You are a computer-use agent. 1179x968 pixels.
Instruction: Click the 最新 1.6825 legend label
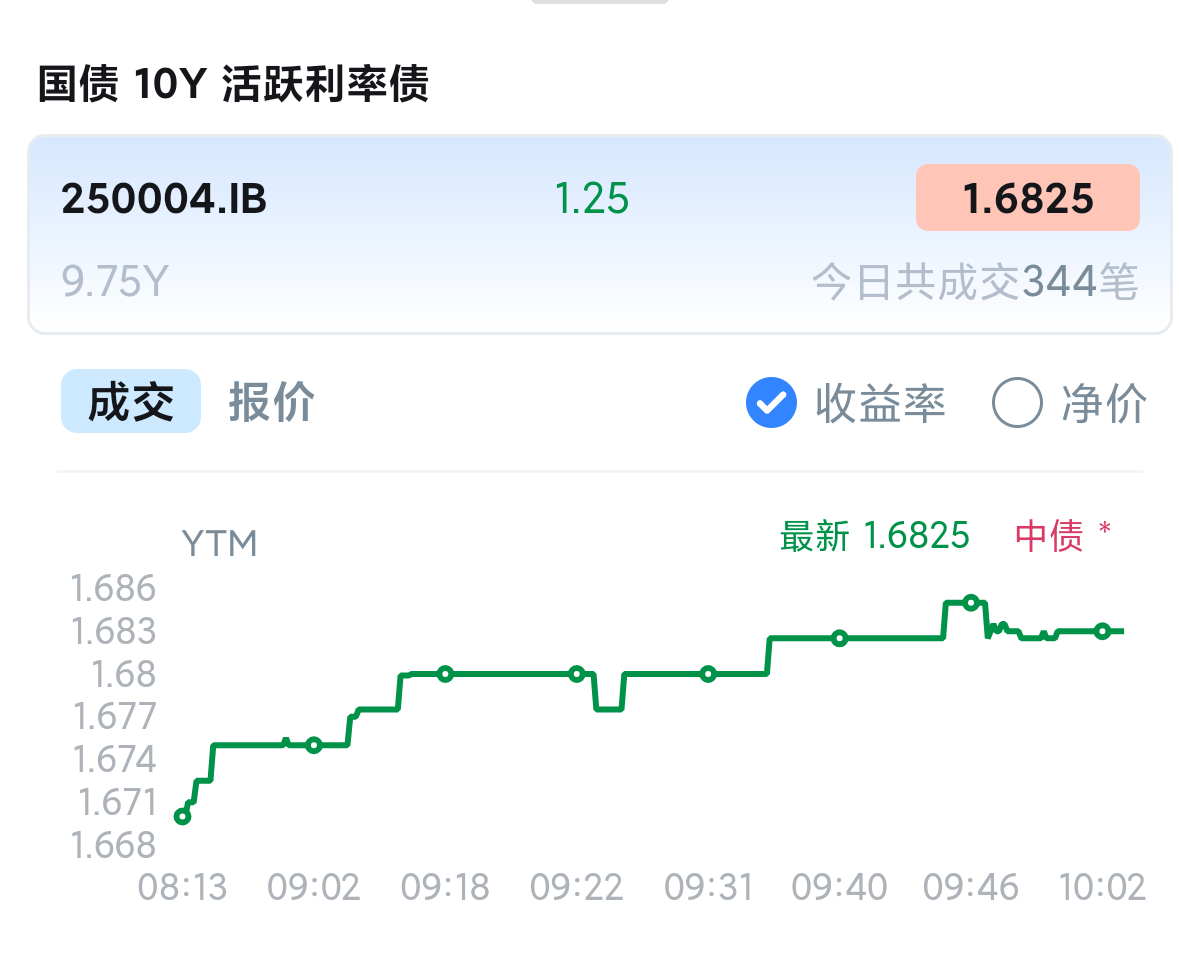pyautogui.click(x=874, y=536)
